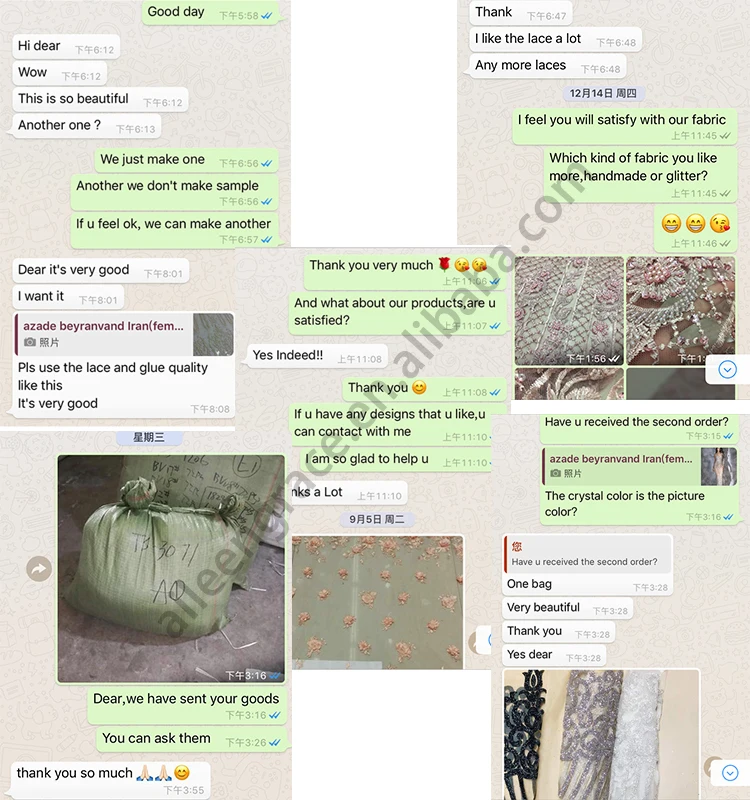
Task: Click the forward arrow beside the bag photo
Action: click(39, 569)
